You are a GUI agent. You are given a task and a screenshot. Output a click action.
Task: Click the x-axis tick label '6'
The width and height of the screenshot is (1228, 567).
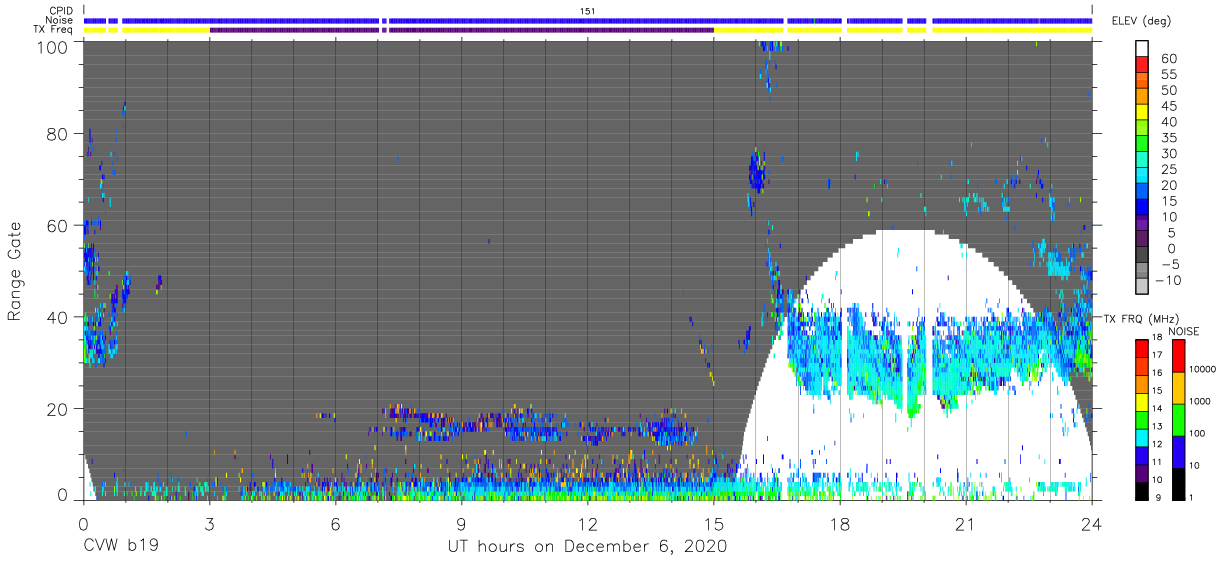[335, 524]
